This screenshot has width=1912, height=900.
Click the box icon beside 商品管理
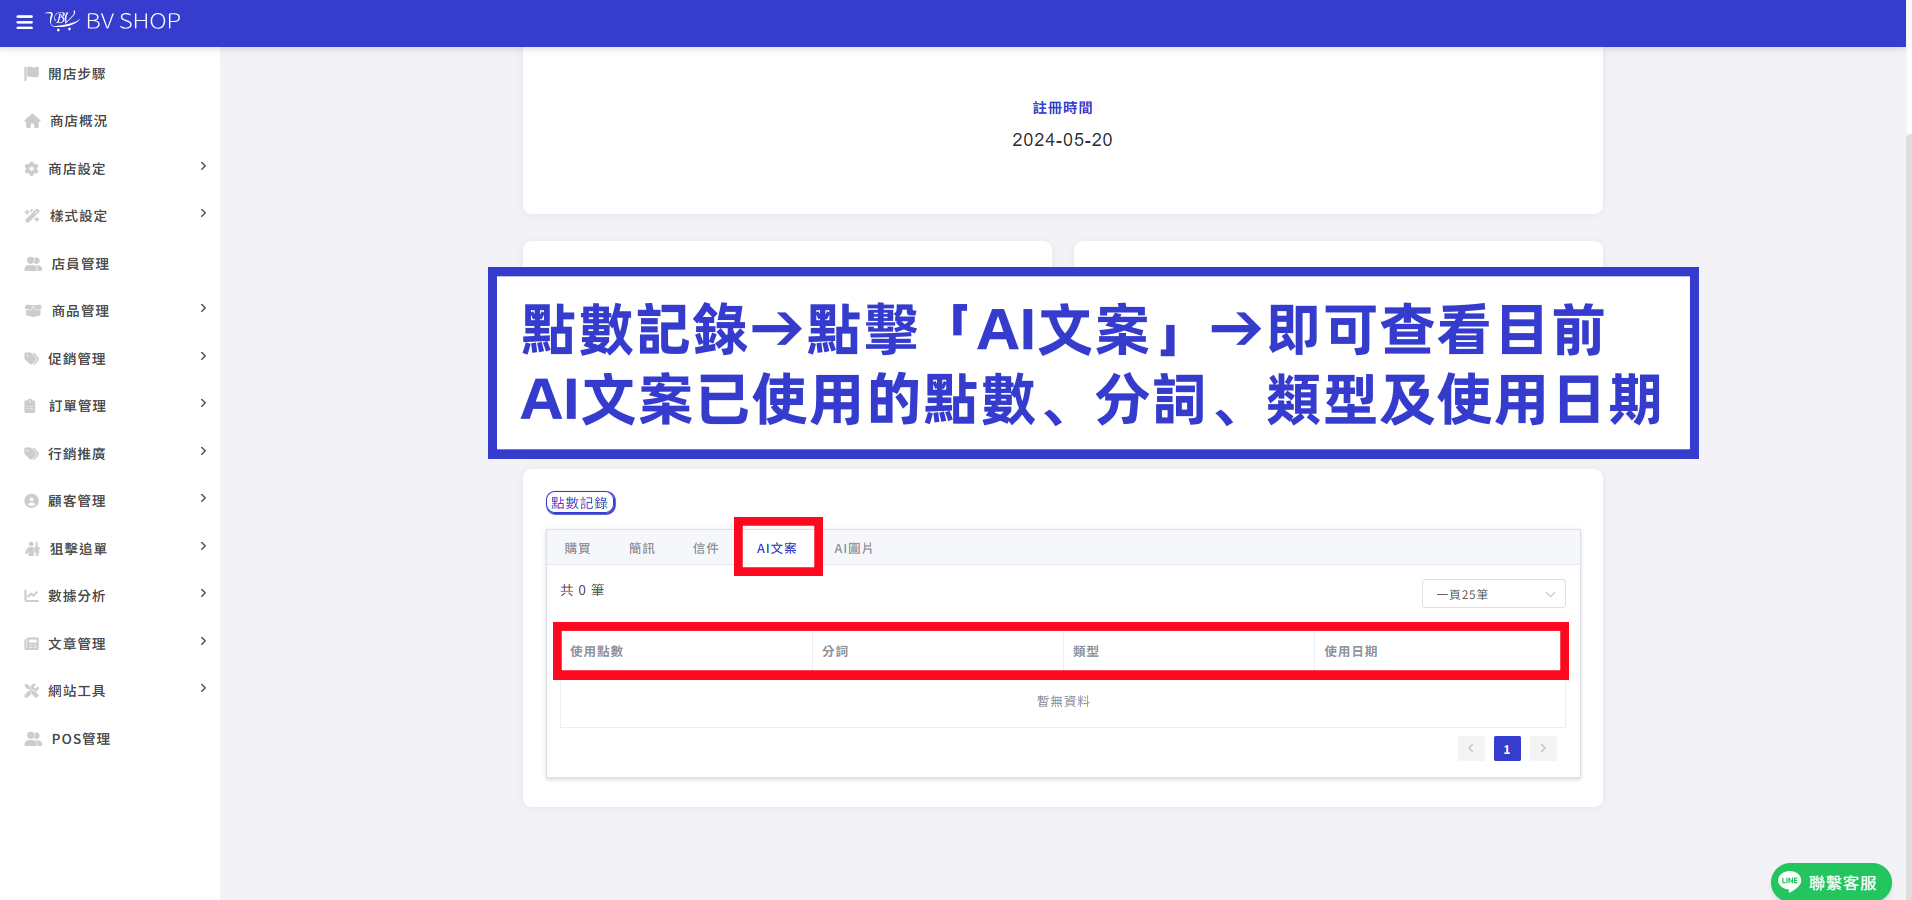[33, 311]
